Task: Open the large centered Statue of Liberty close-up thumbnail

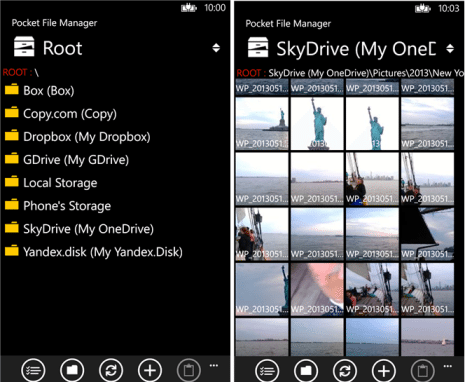Action: point(317,124)
